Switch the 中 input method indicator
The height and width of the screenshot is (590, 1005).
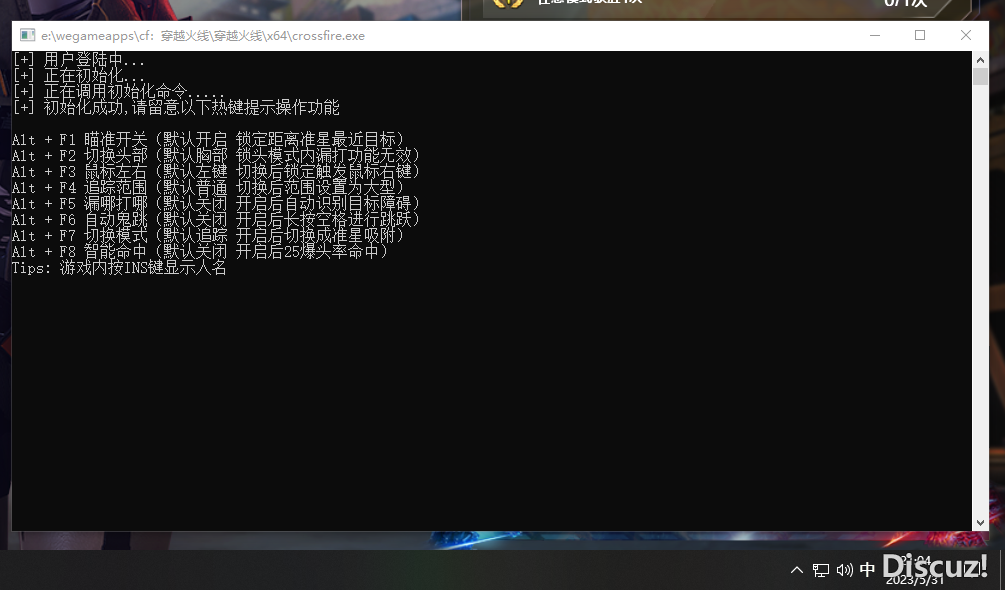click(867, 569)
